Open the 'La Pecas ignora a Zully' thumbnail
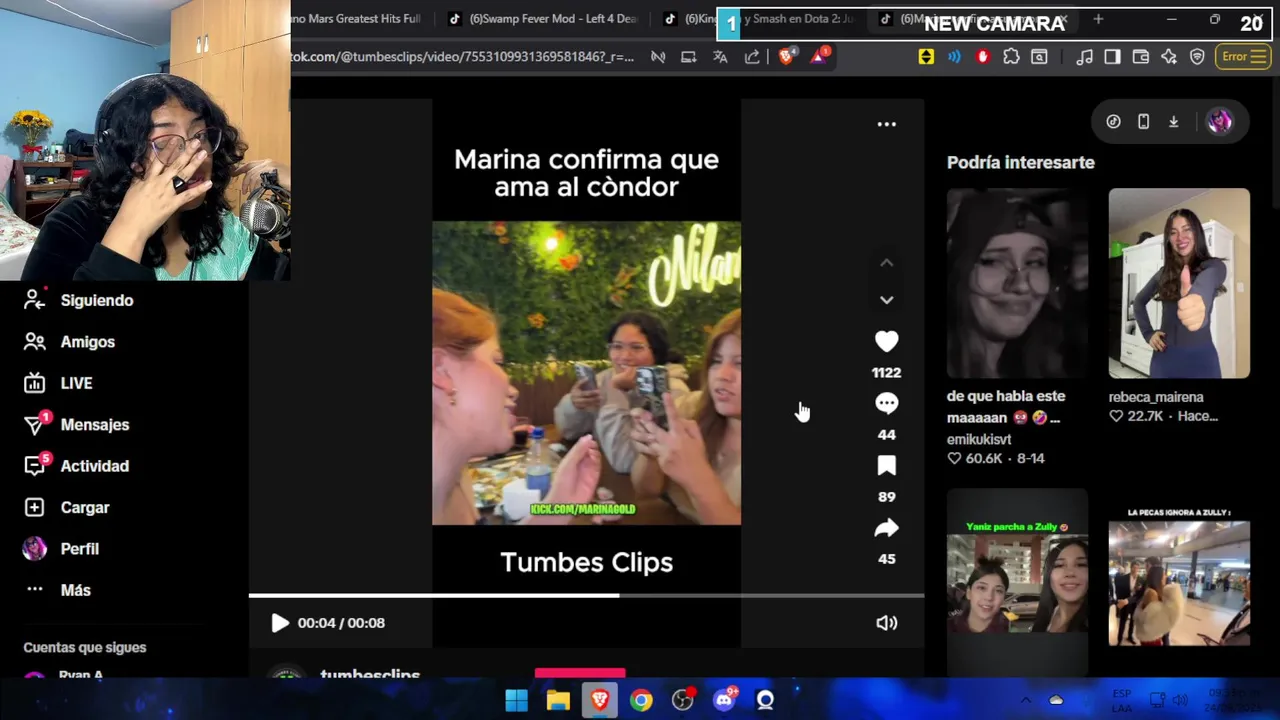The height and width of the screenshot is (720, 1280). (1179, 583)
